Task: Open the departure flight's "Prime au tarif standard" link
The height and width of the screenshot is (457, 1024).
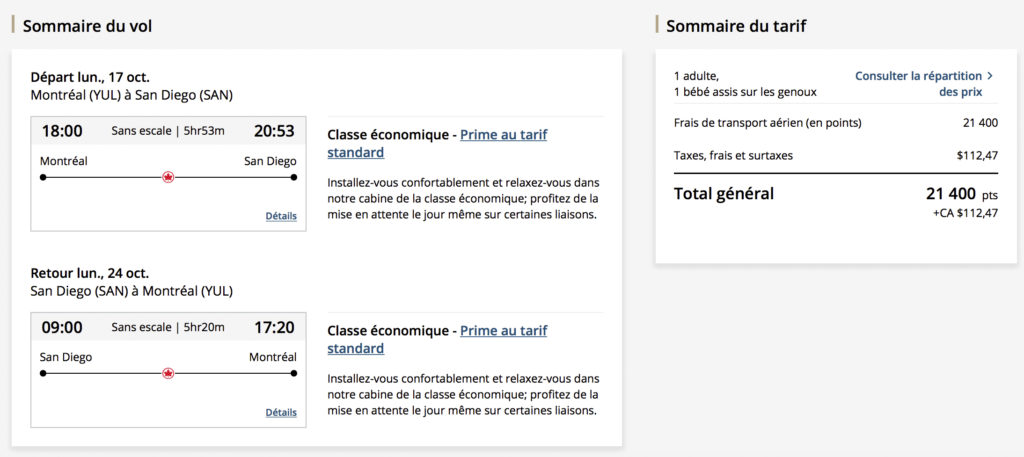Action: (503, 135)
